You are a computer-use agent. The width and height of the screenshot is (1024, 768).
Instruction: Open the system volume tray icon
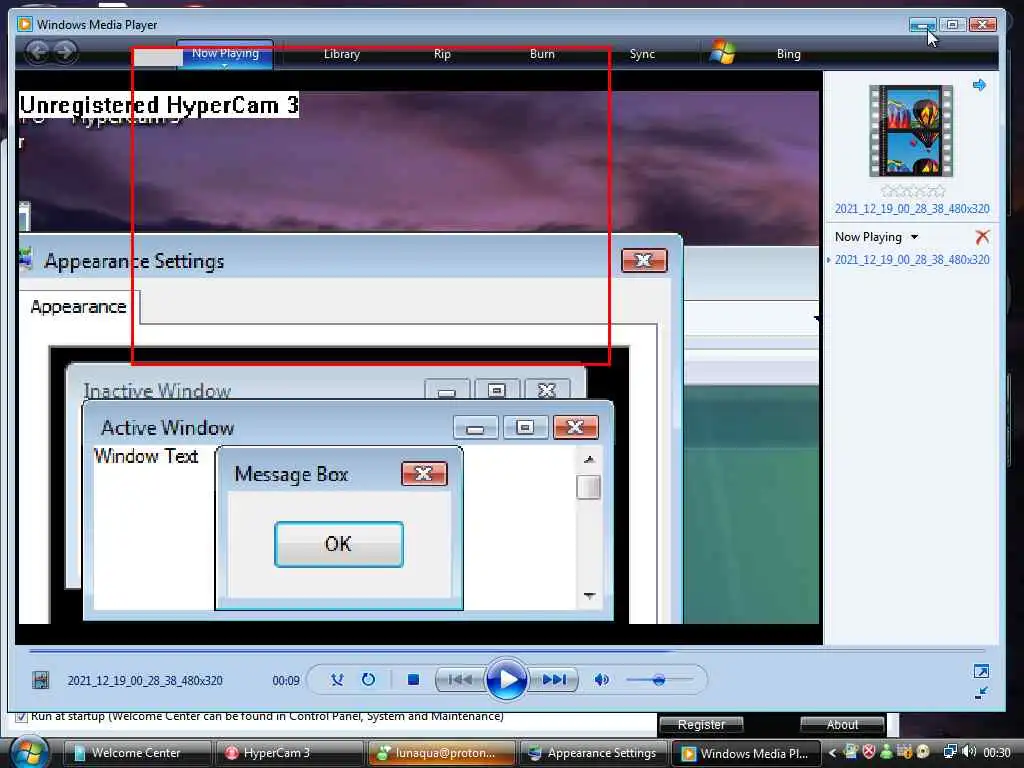tap(969, 752)
